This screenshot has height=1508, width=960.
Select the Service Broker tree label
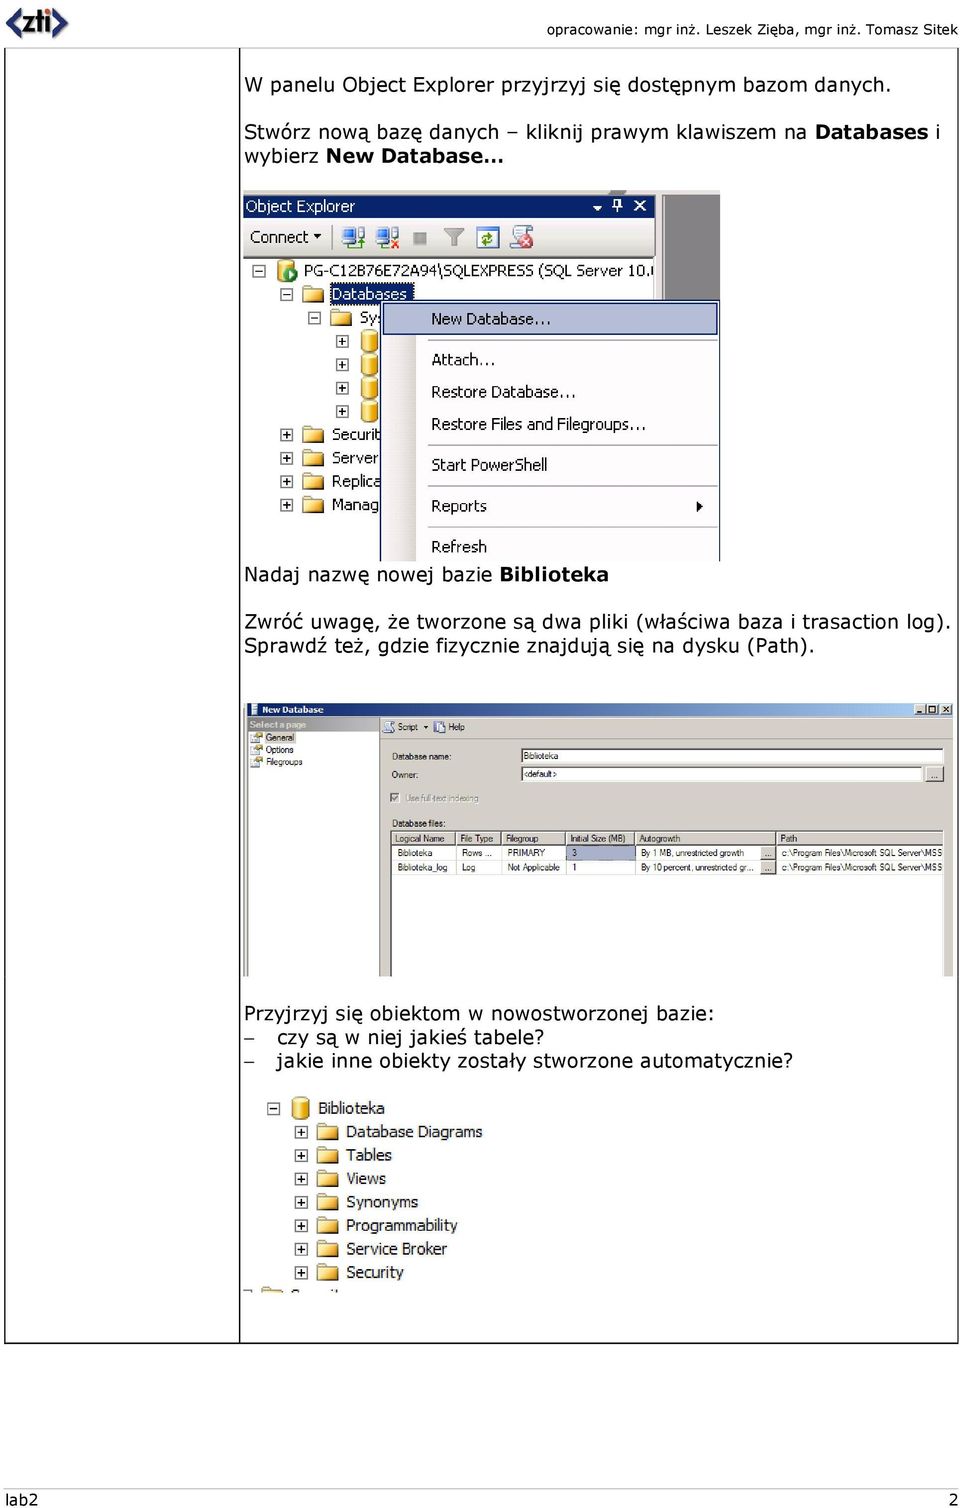[396, 1249]
